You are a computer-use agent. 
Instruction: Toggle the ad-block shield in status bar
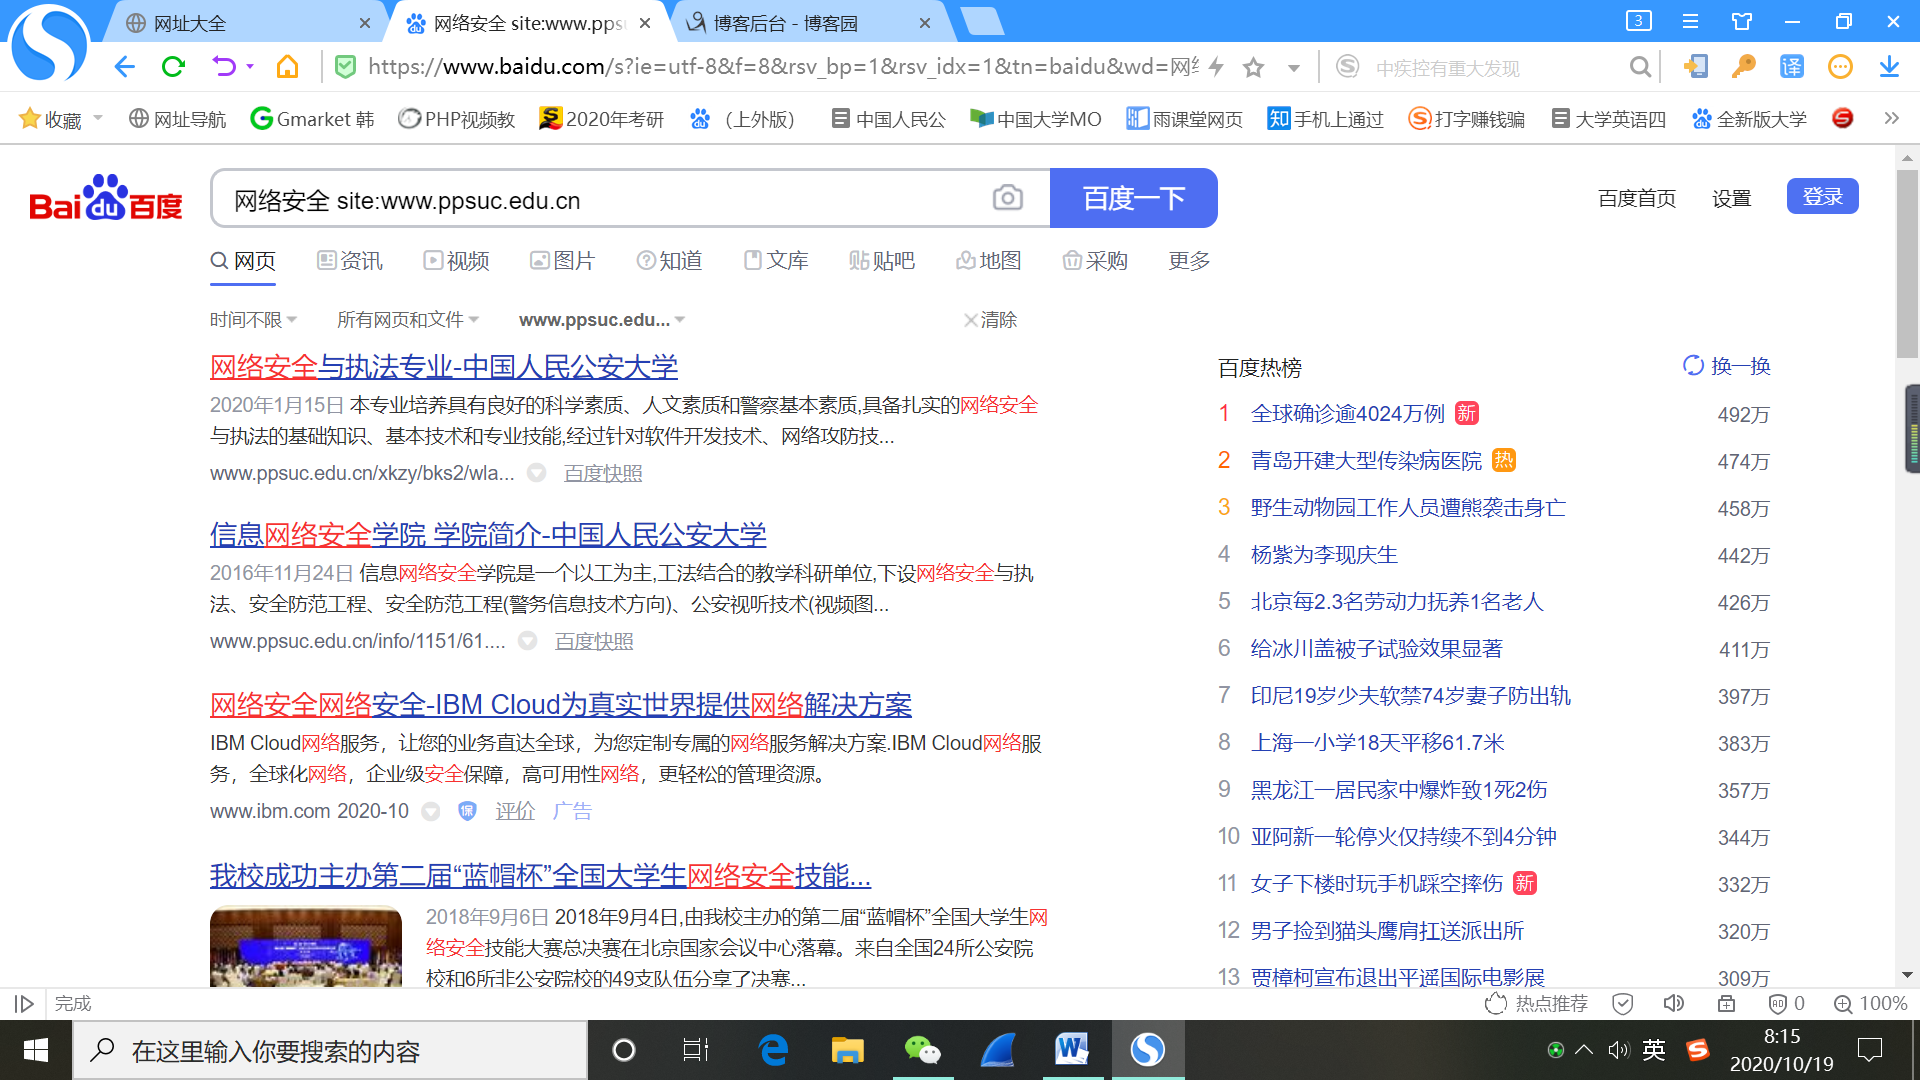pos(1777,1003)
